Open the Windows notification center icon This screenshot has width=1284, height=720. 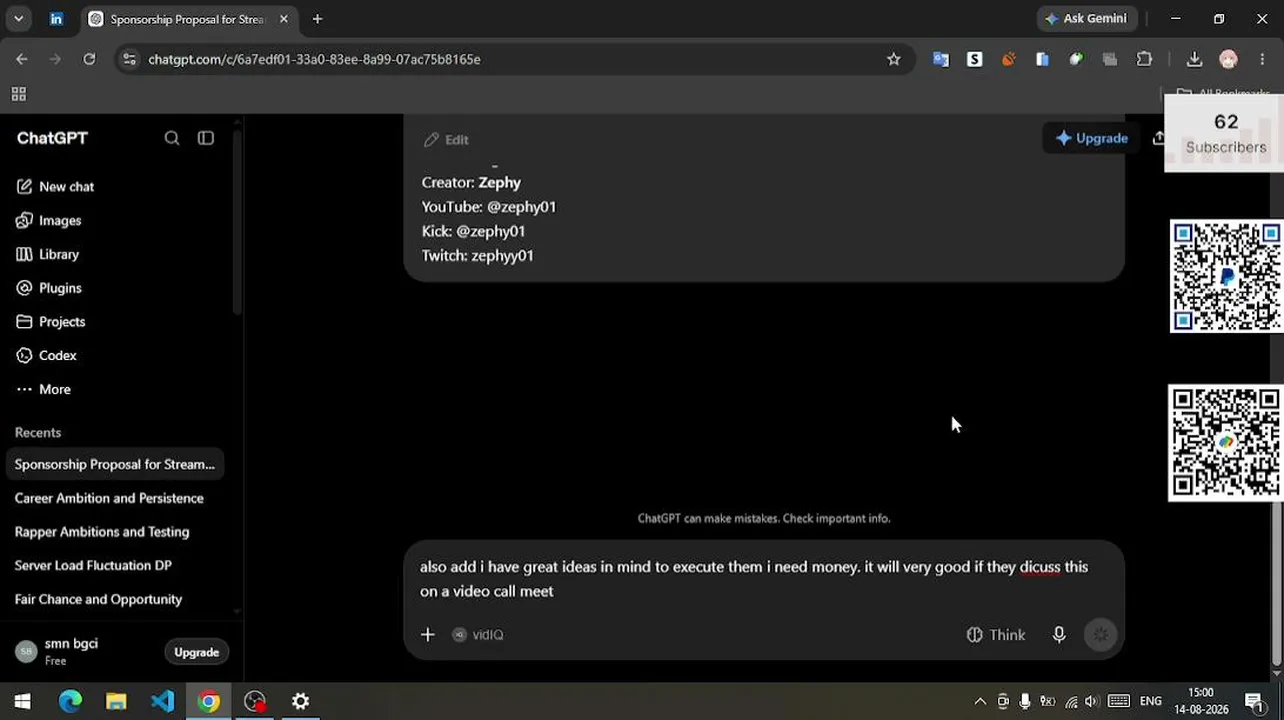coord(1254,701)
